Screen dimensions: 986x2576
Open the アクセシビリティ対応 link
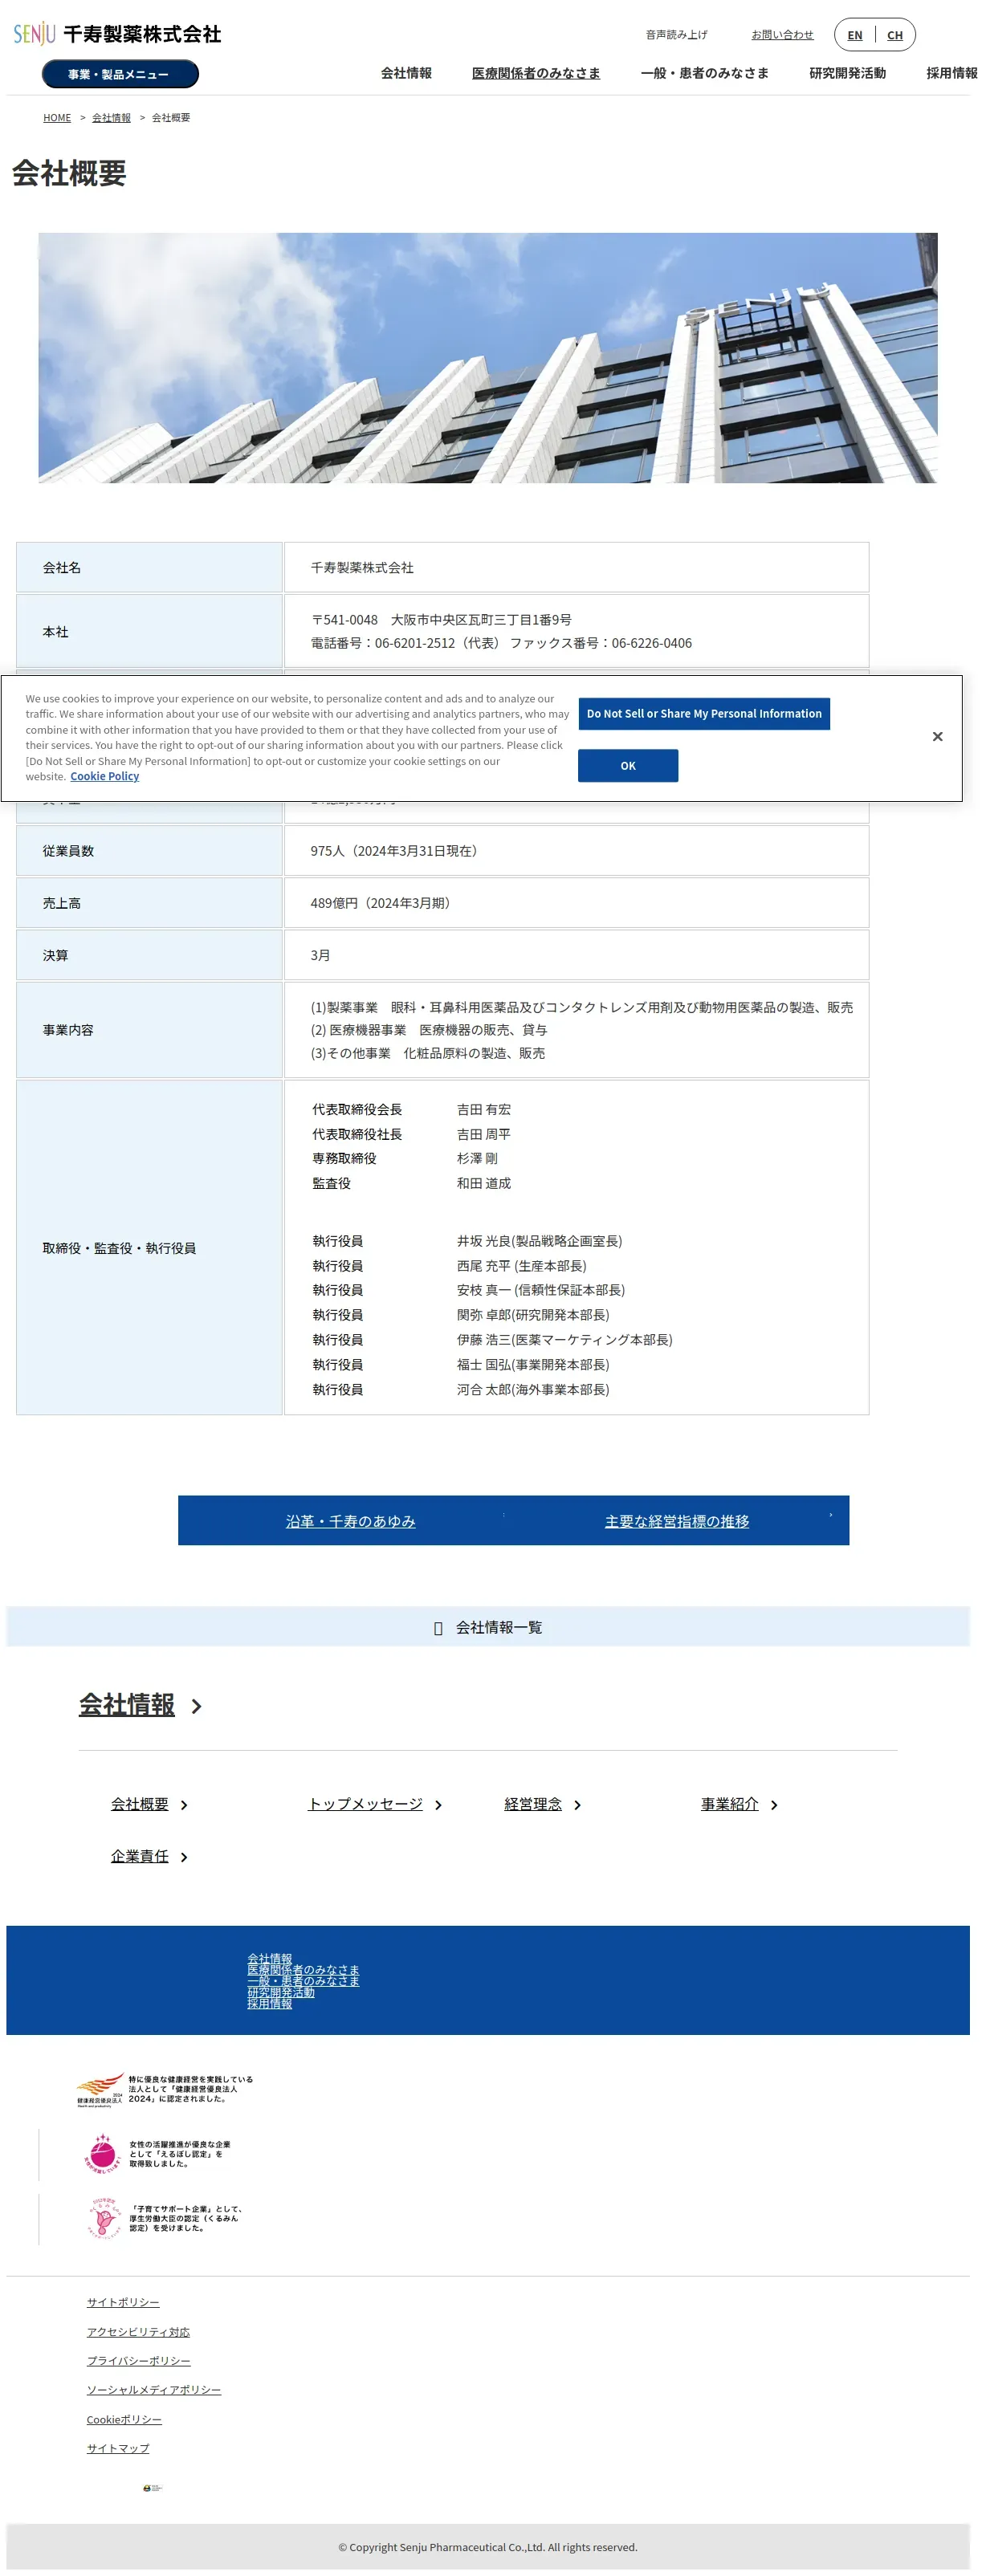pyautogui.click(x=138, y=2332)
